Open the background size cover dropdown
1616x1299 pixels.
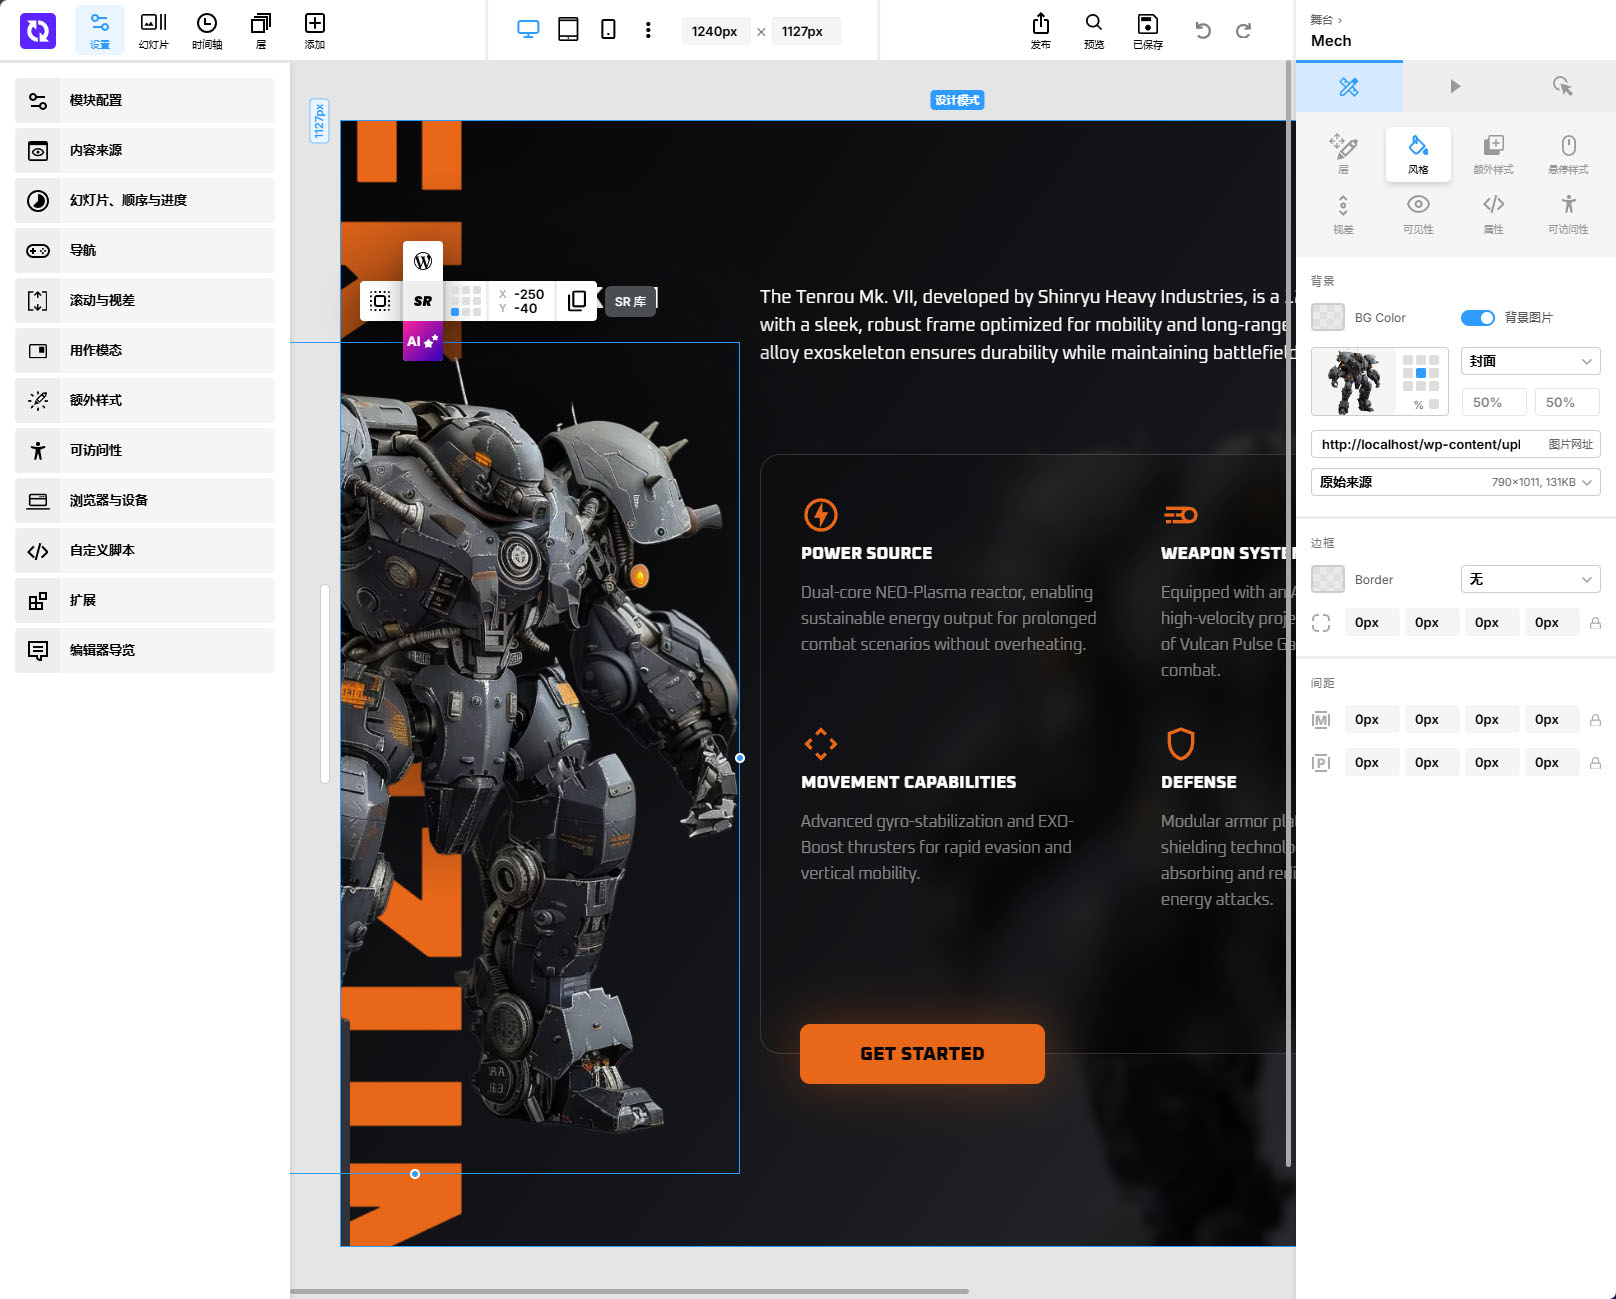1530,361
